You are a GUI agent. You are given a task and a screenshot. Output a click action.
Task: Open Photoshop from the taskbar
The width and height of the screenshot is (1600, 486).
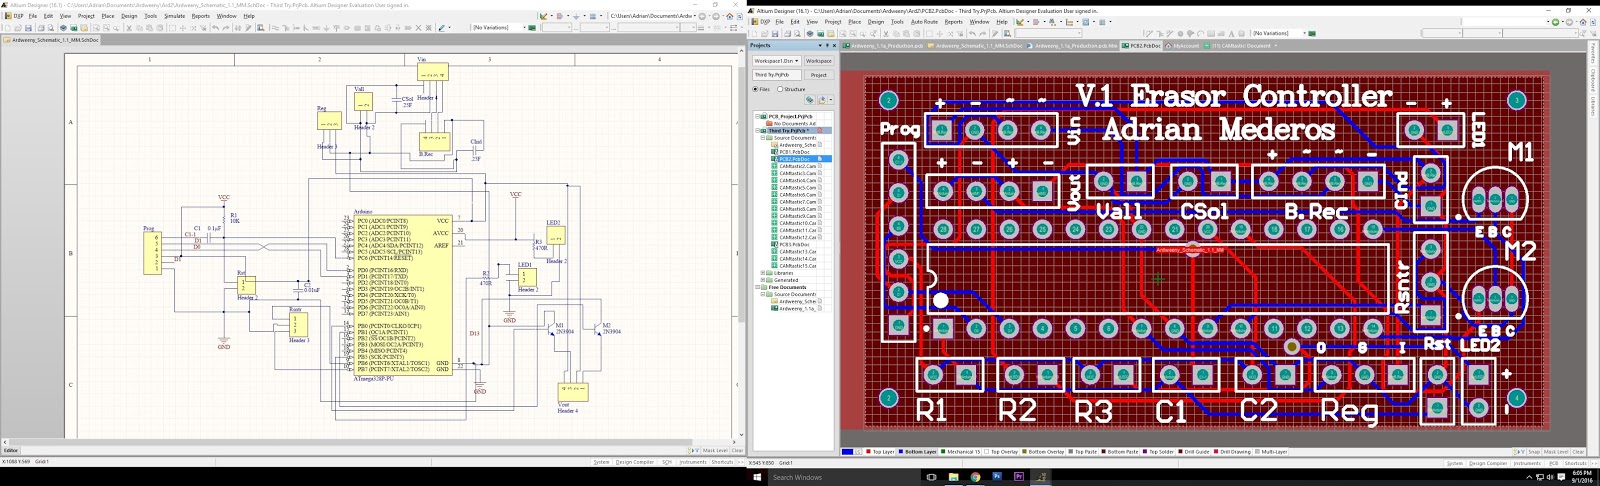pos(997,477)
